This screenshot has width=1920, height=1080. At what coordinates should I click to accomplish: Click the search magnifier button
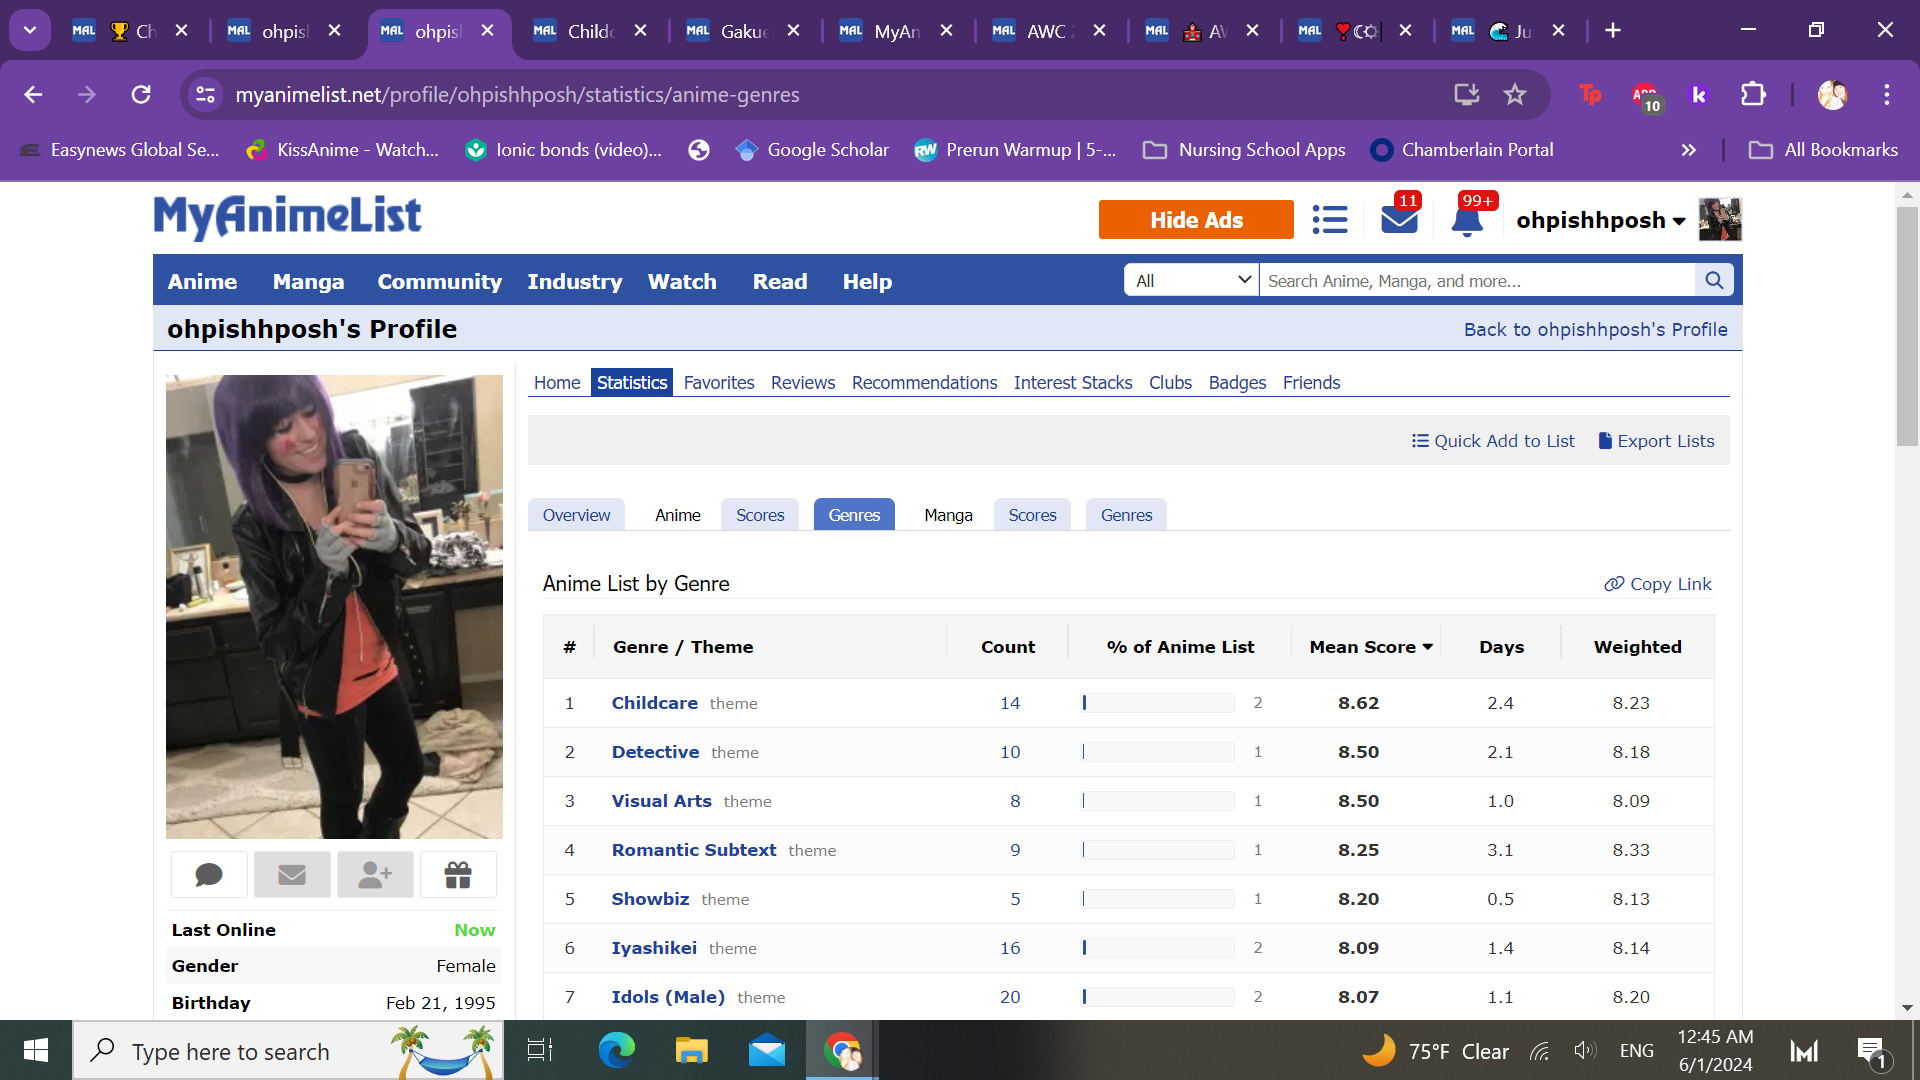pos(1714,280)
